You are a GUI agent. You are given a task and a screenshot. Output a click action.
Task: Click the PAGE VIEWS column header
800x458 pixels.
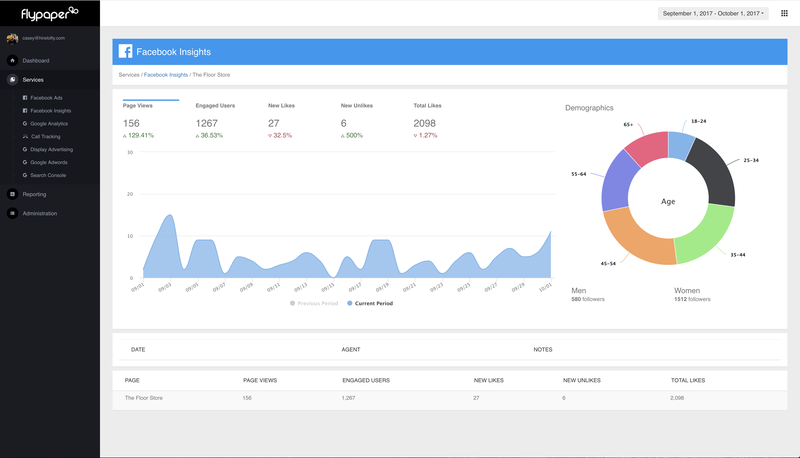pos(260,380)
